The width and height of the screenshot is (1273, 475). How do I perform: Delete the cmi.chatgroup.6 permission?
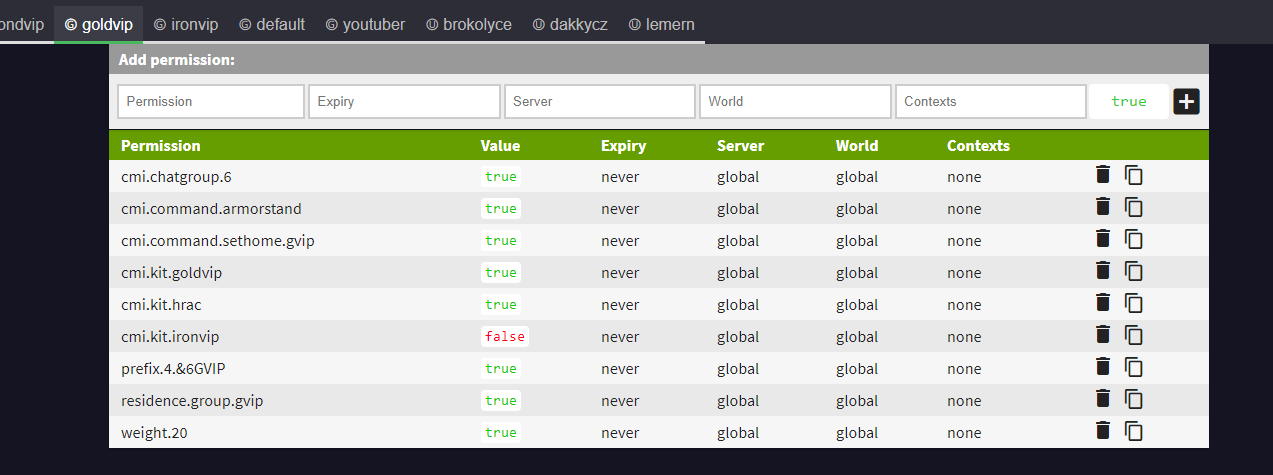click(1103, 175)
